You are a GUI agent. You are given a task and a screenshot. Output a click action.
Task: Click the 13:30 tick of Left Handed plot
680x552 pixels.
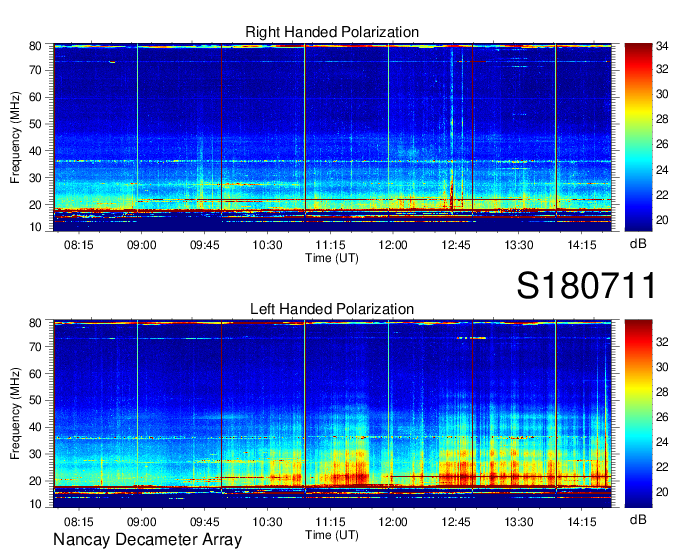[519, 522]
